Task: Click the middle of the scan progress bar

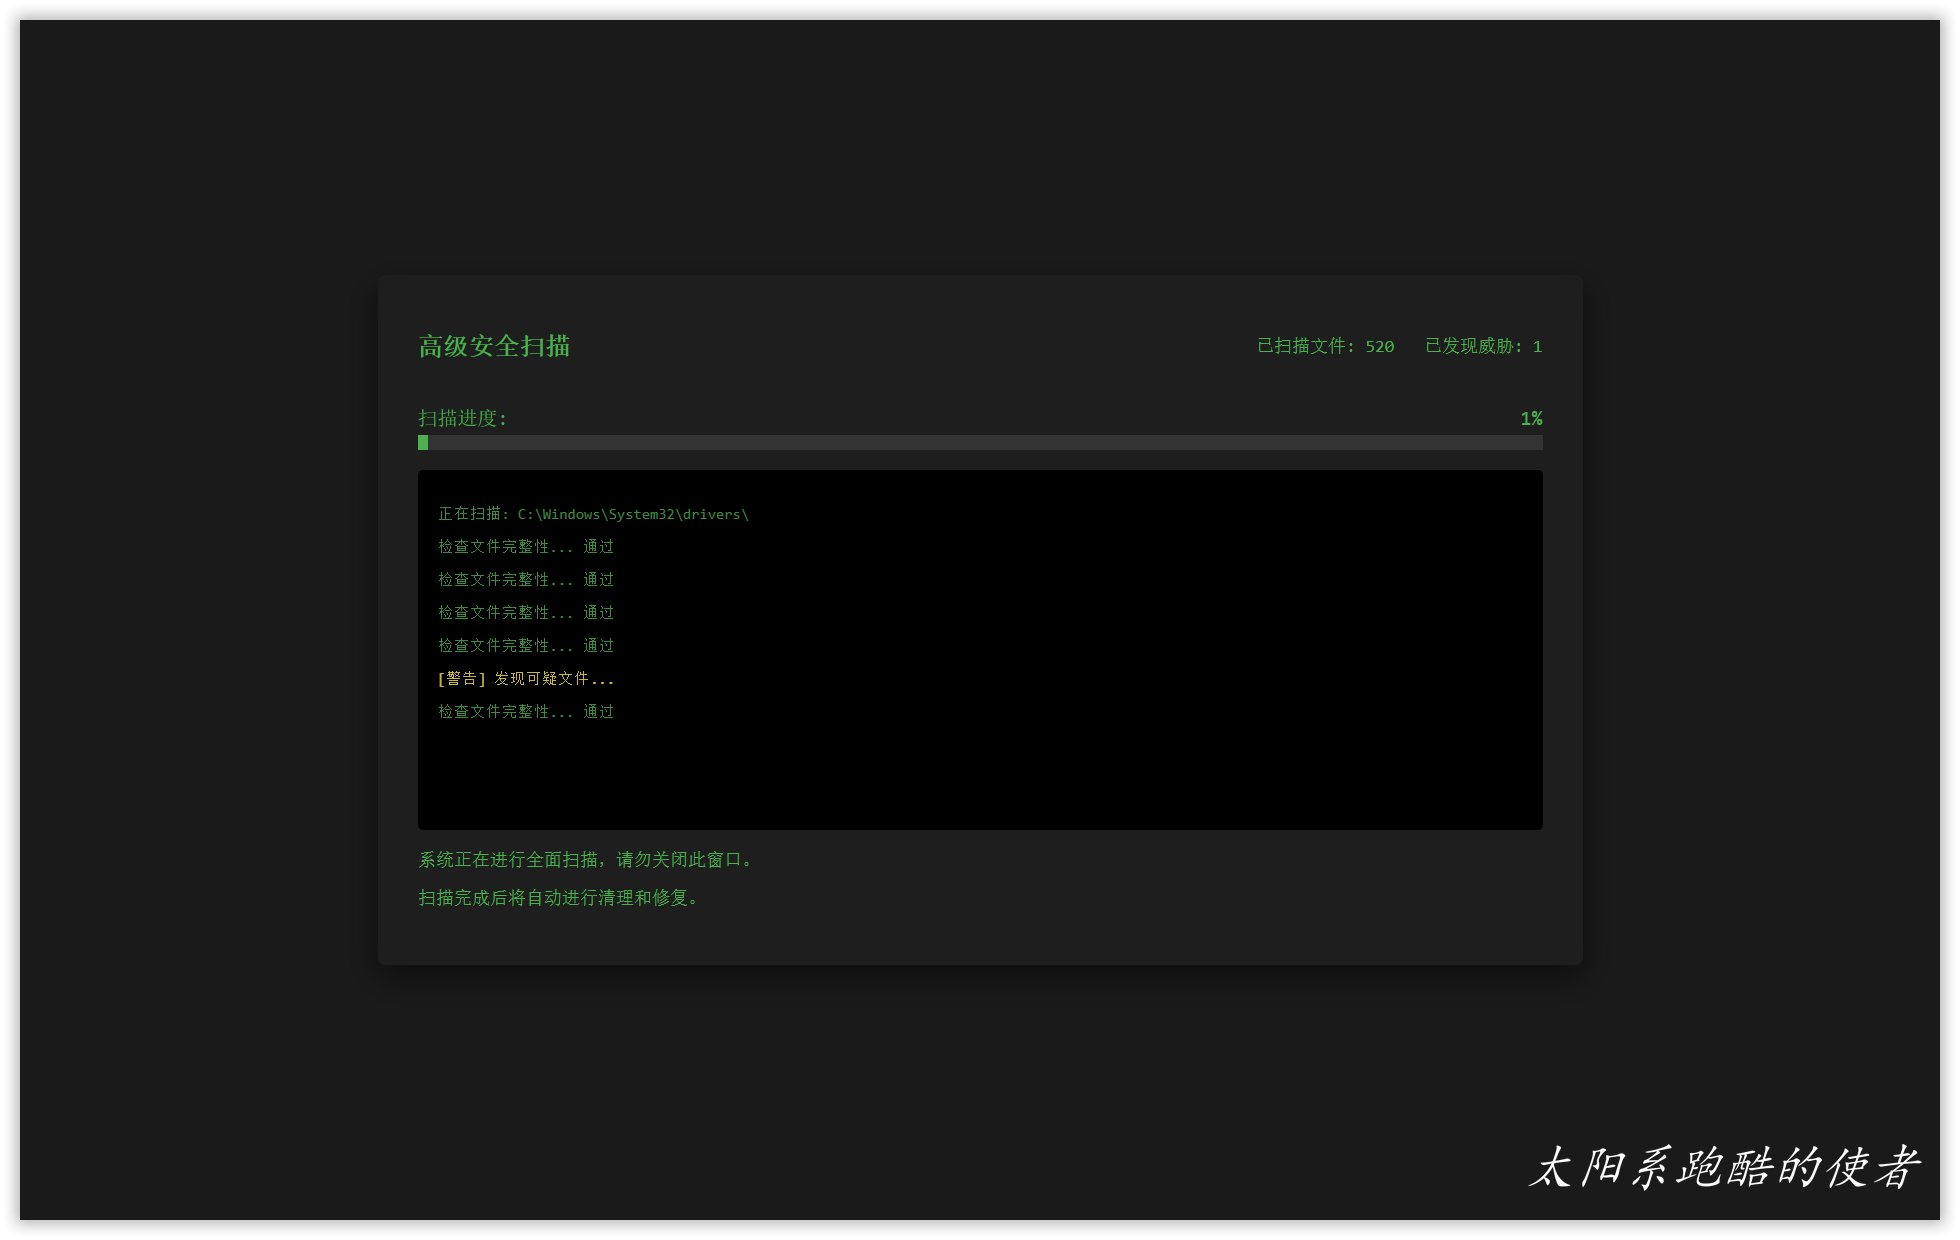Action: [980, 442]
